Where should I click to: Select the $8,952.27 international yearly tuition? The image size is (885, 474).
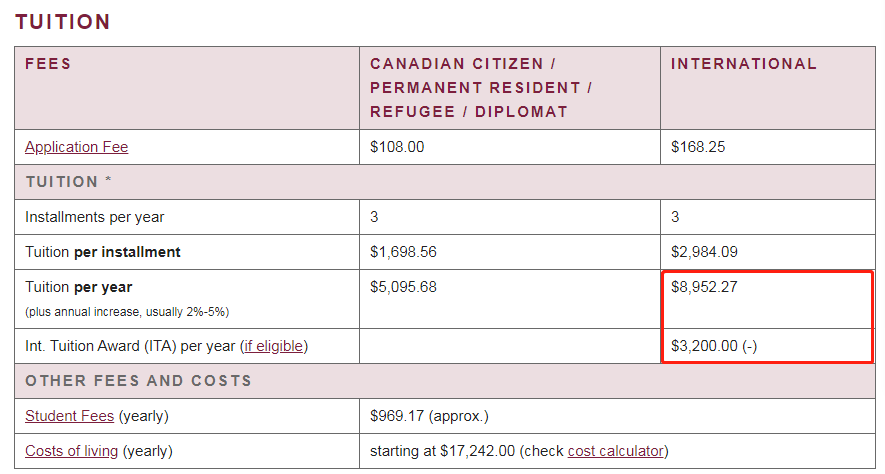[x=704, y=287]
